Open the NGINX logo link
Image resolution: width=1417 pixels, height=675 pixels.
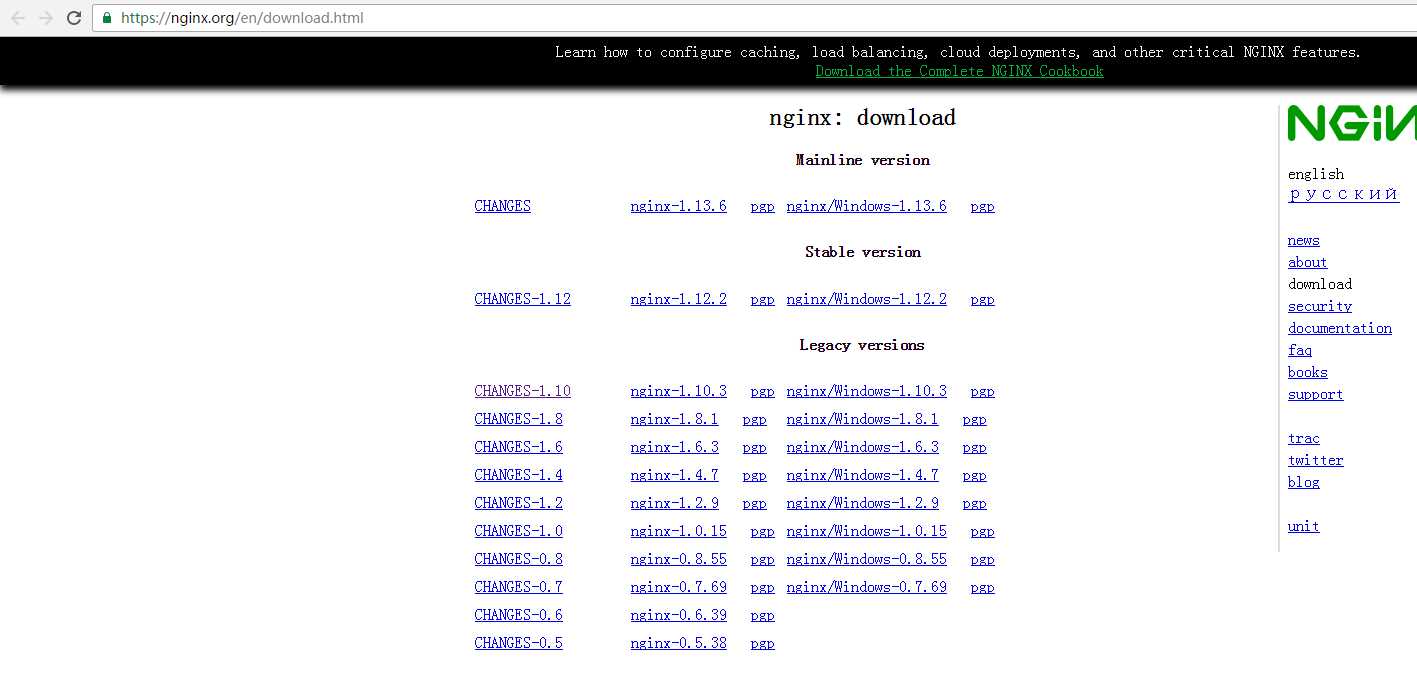(x=1351, y=123)
